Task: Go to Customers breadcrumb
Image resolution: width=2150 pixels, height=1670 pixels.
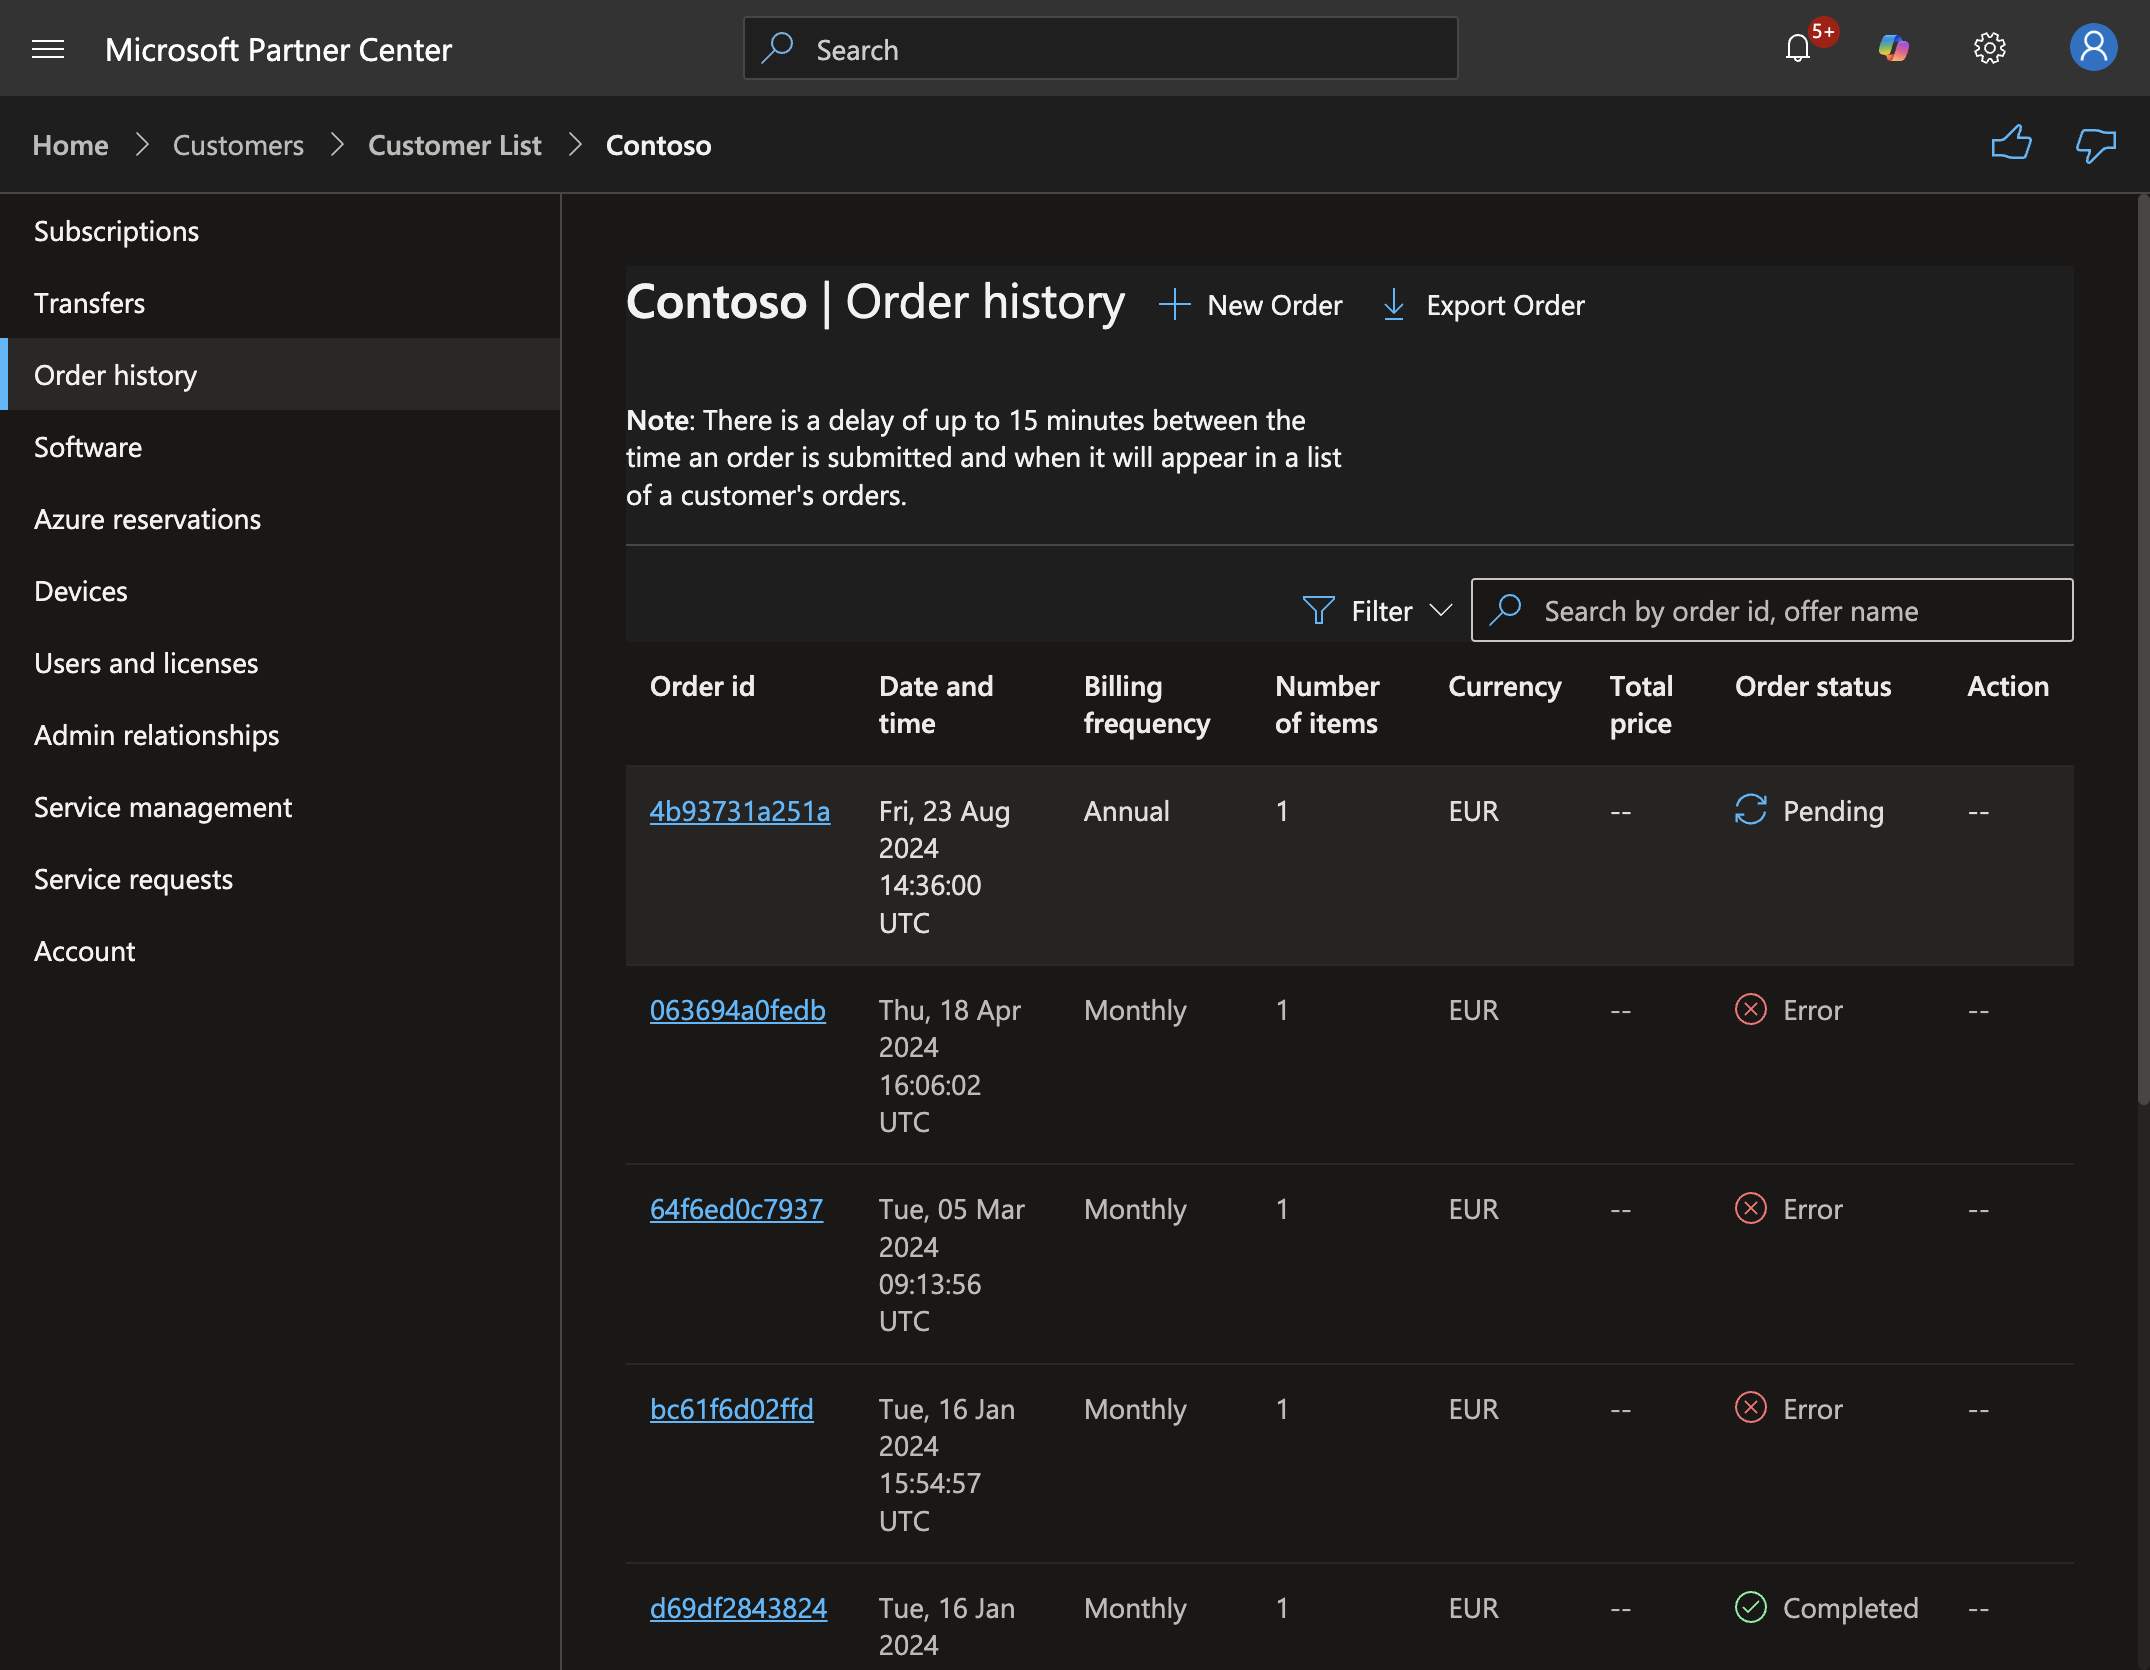Action: coord(238,145)
